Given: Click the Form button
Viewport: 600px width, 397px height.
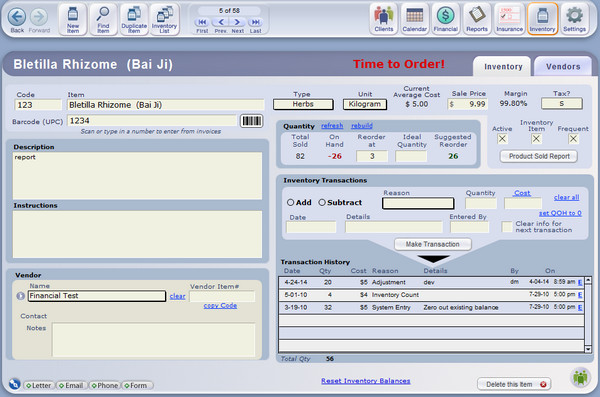Looking at the screenshot, I should 137,386.
